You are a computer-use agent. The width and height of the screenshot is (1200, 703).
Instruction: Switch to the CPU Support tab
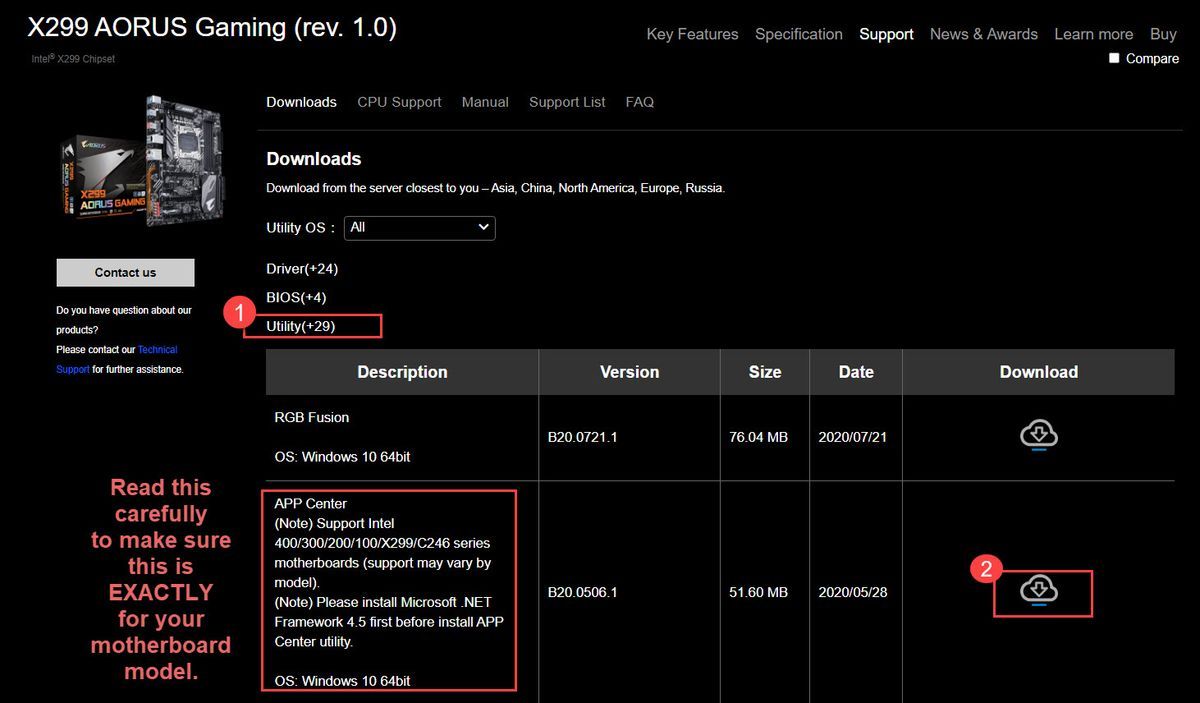point(399,102)
